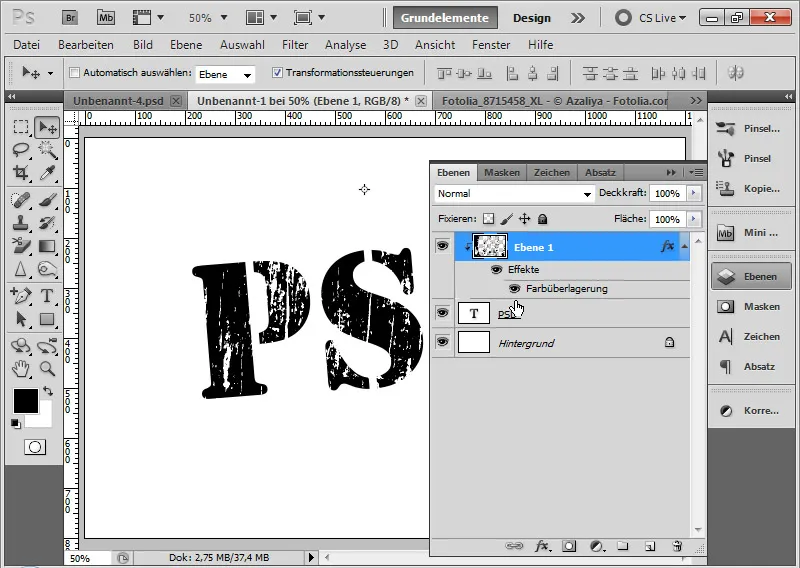Select the Rectangle shape tool
Screen dimensions: 800x568
point(47,319)
